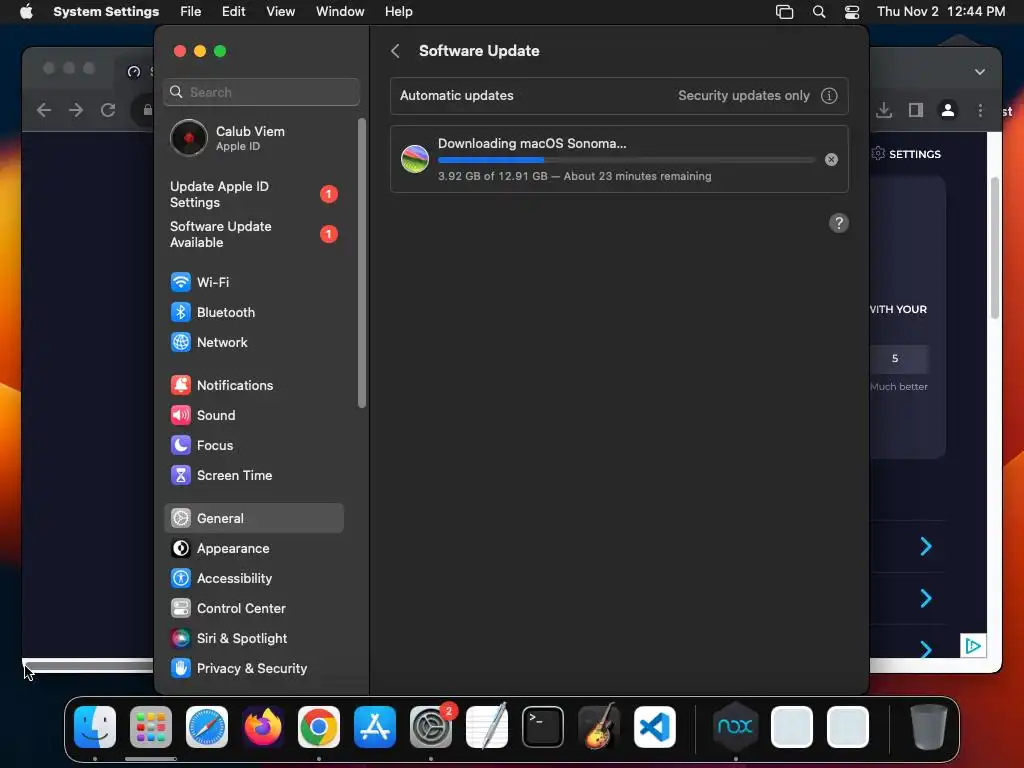Click background web page vertical scrollbar

click(995, 248)
